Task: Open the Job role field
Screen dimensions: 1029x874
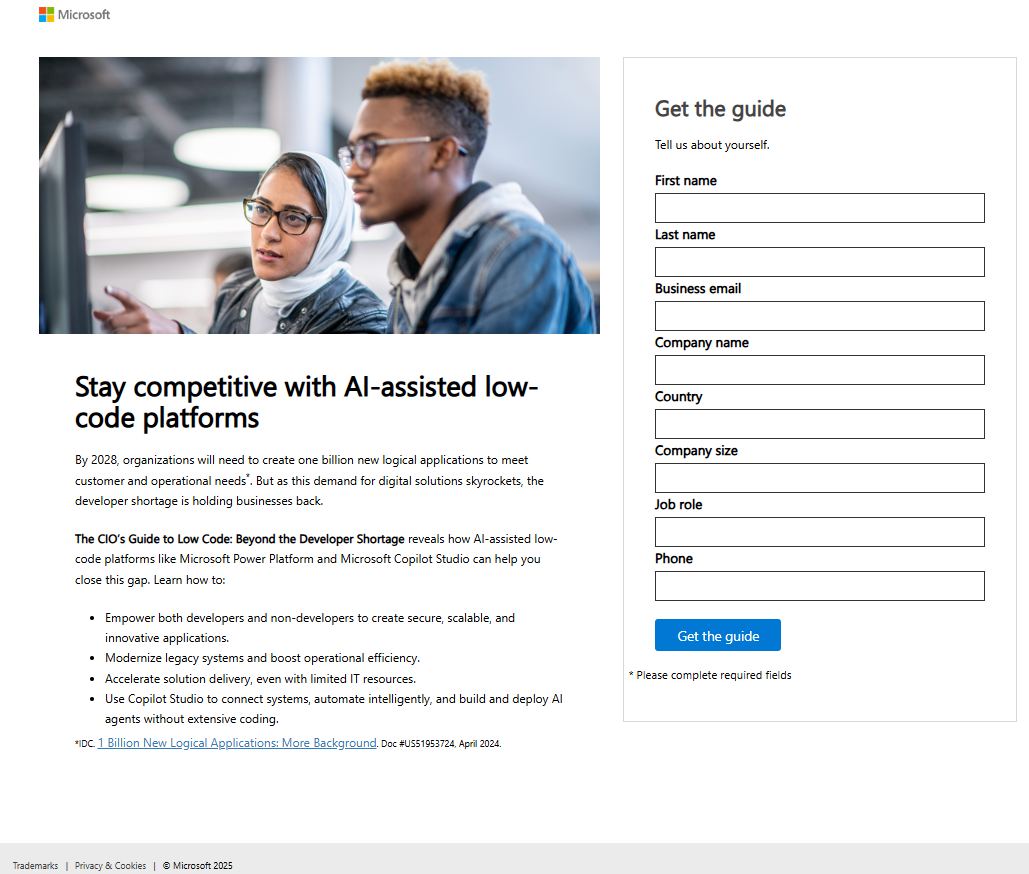Action: pos(819,532)
